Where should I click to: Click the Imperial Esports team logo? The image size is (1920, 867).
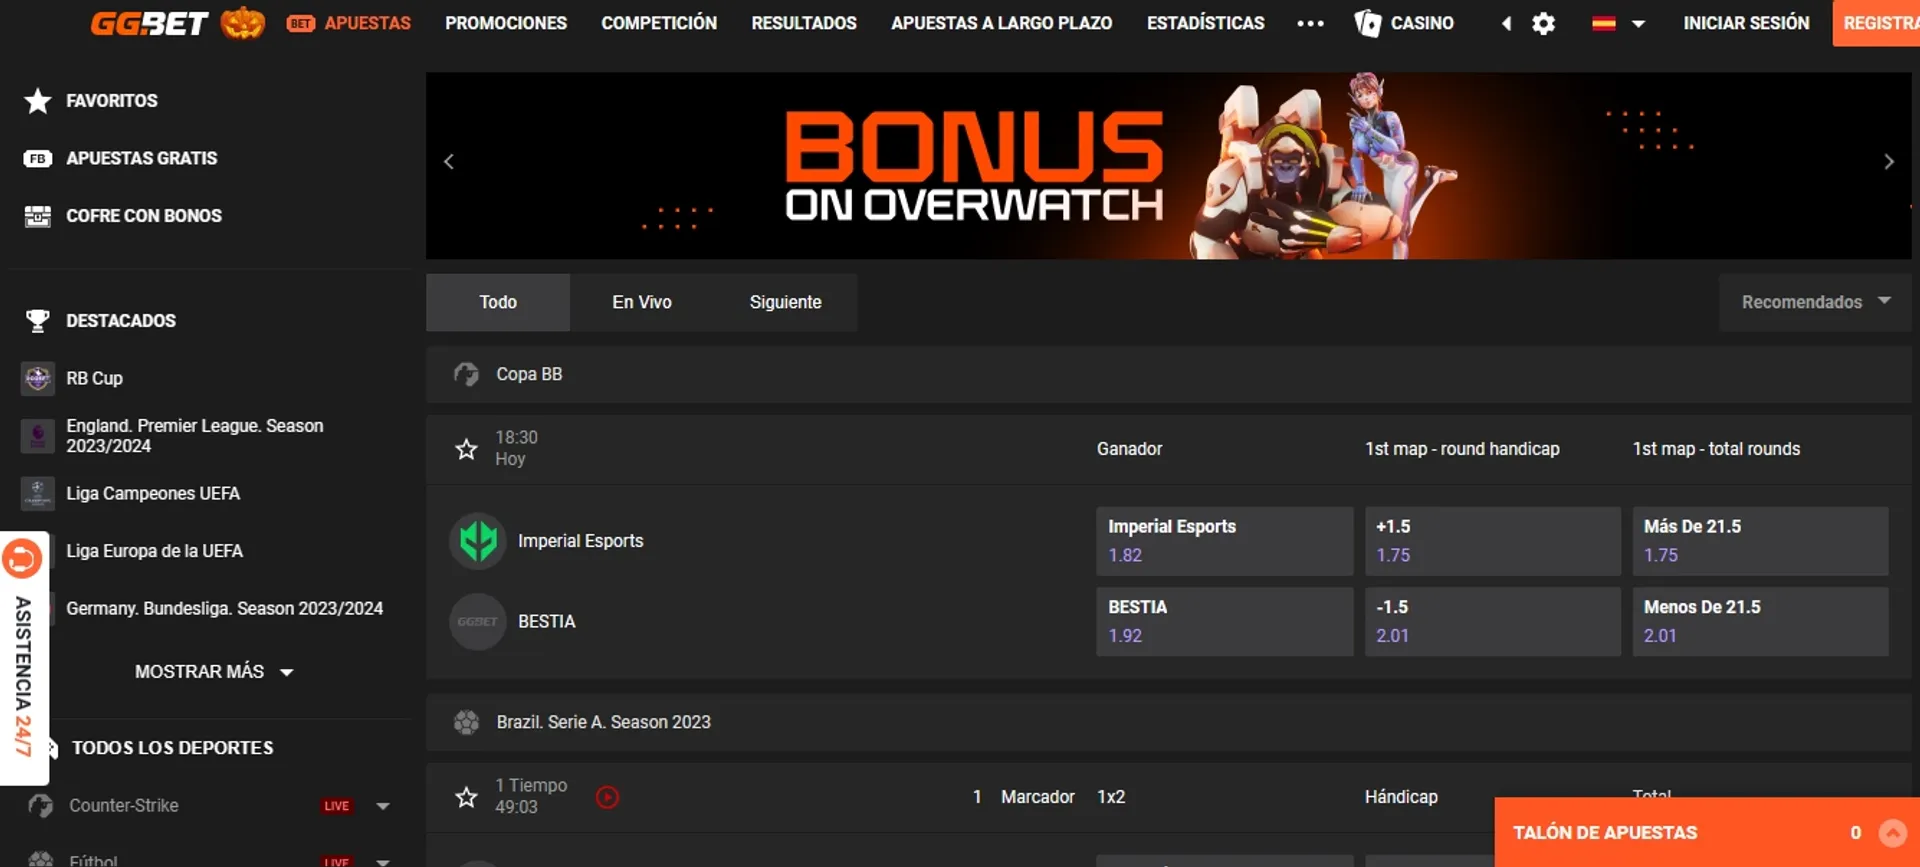(478, 541)
